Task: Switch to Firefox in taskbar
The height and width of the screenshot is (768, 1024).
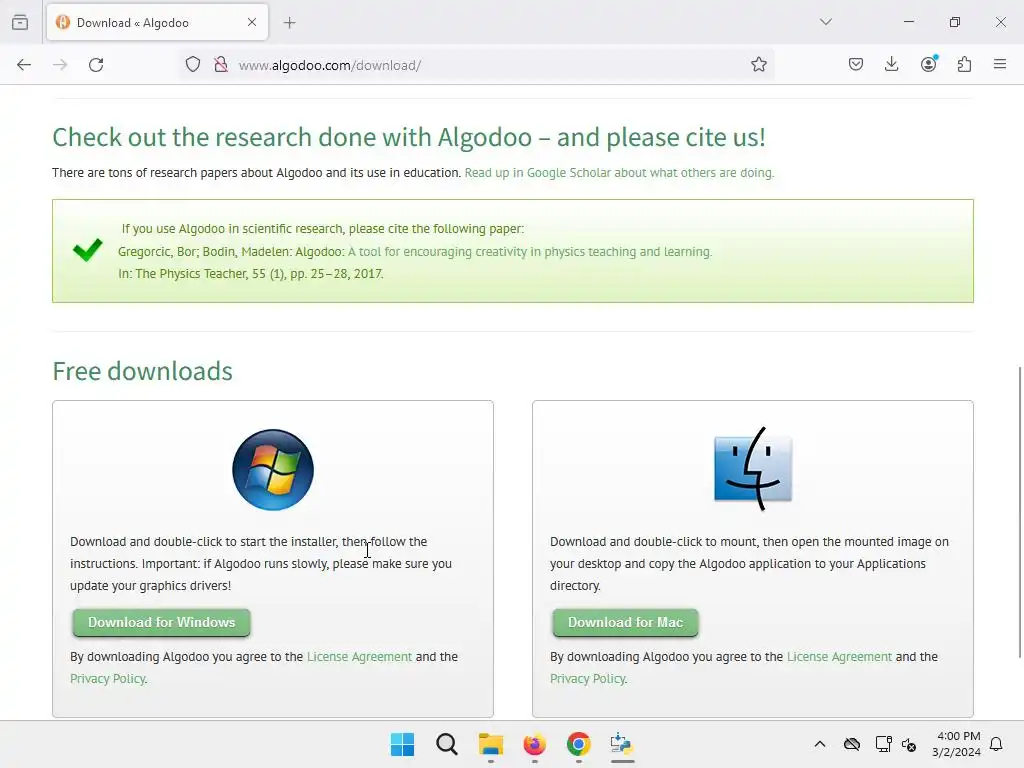Action: click(534, 744)
